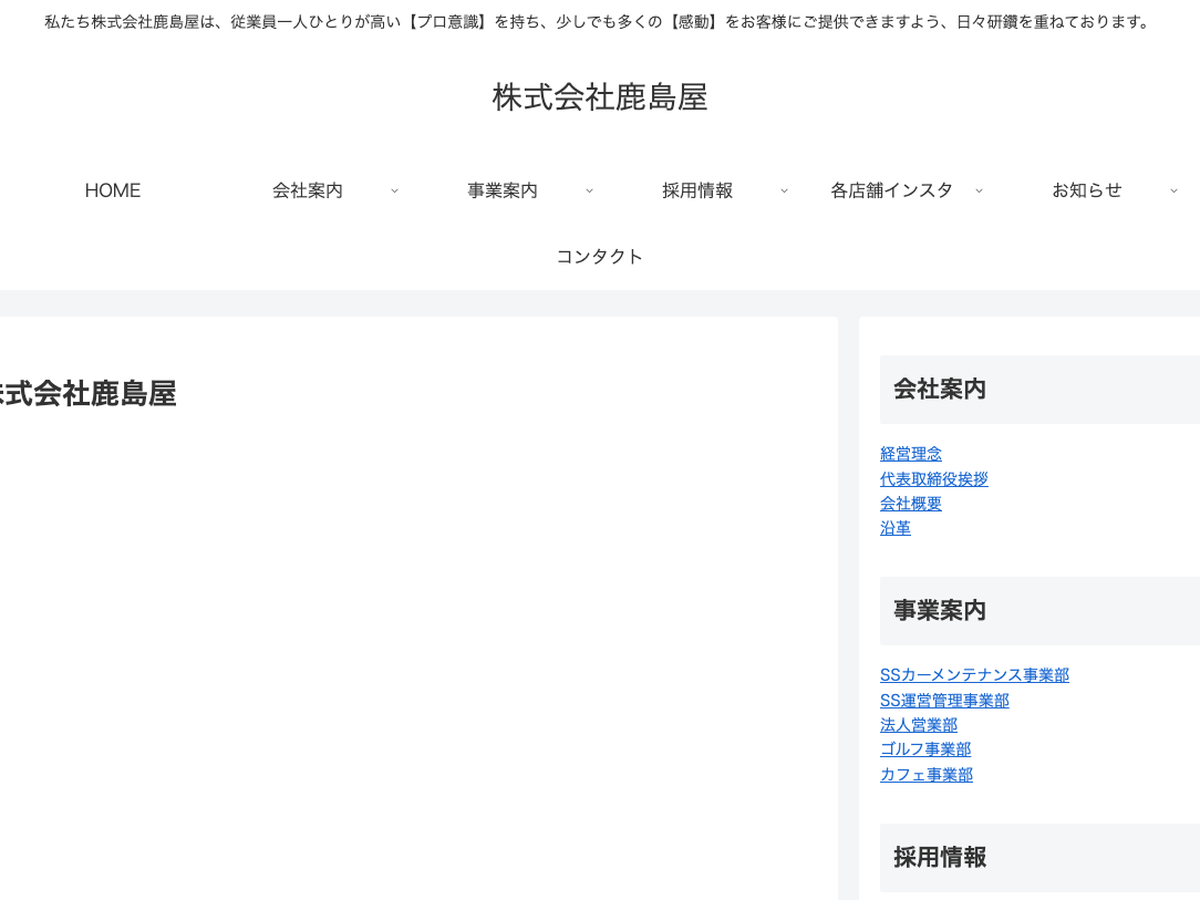Image resolution: width=1200 pixels, height=900 pixels.
Task: Open the 代表取締役挨拶 link
Action: click(933, 479)
